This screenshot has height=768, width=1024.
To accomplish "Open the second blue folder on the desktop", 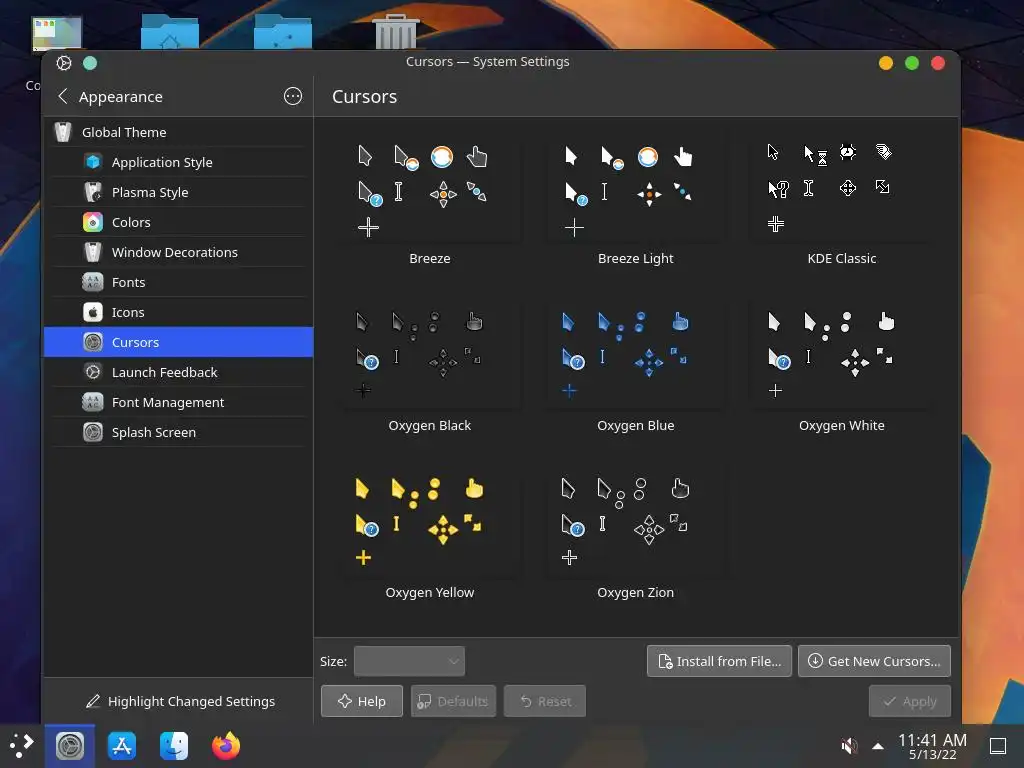I will pyautogui.click(x=283, y=31).
